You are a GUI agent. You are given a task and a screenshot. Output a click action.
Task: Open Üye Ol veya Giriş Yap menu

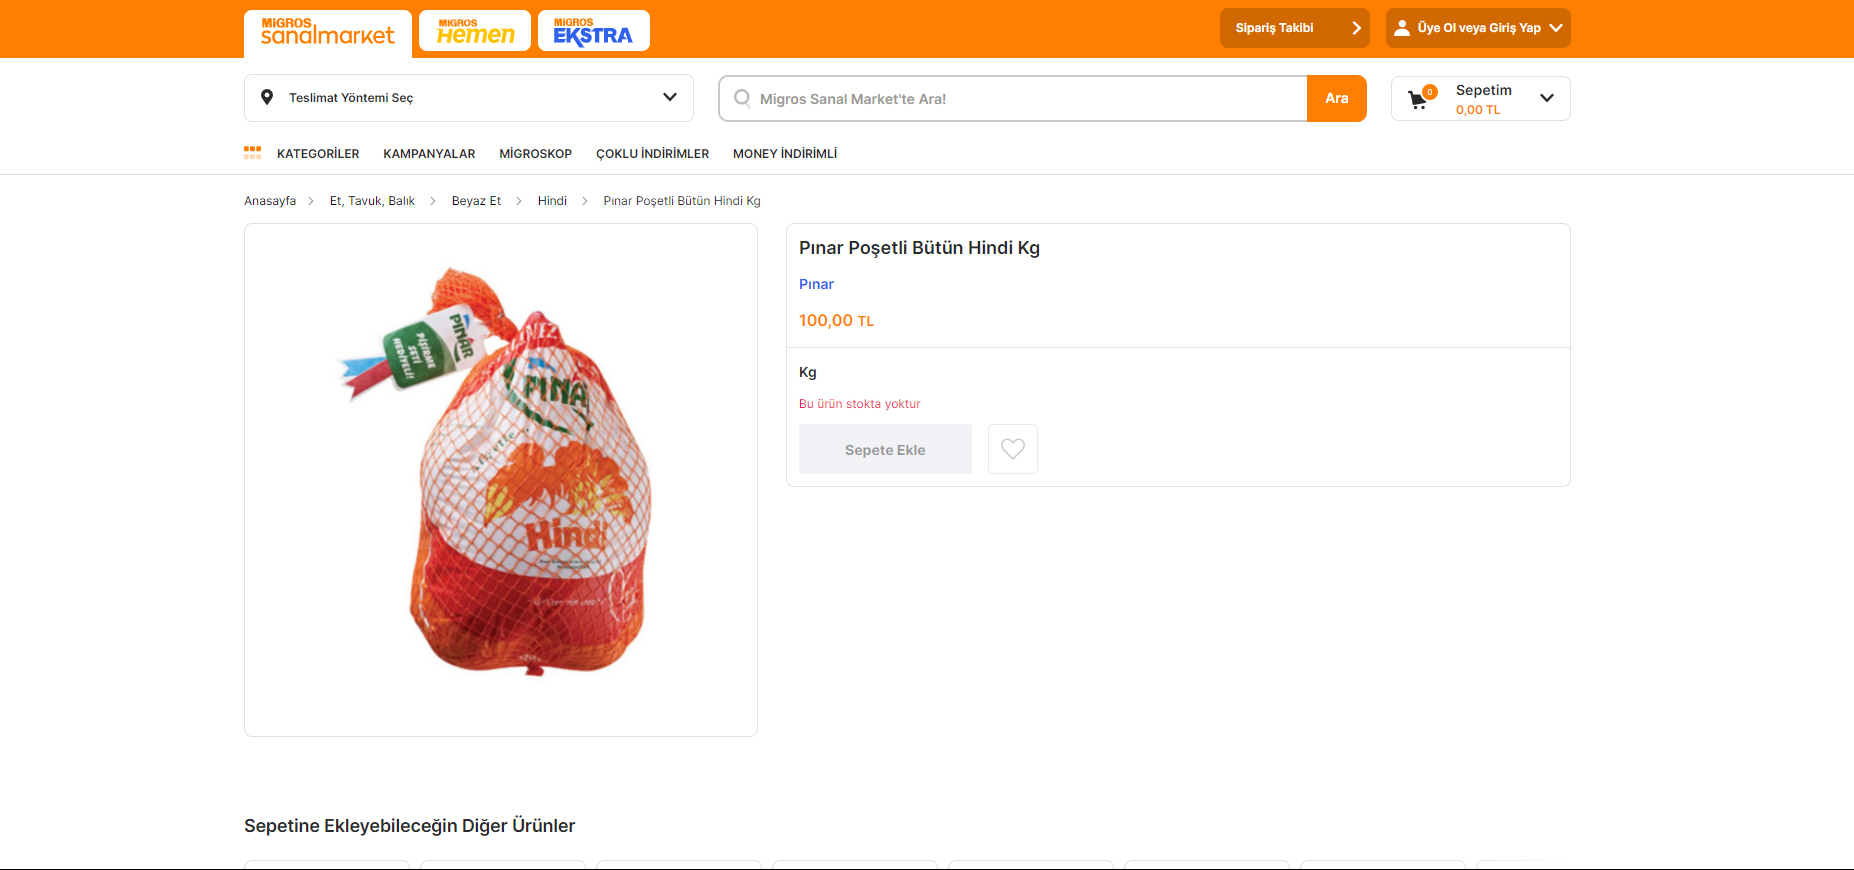[x=1478, y=28]
